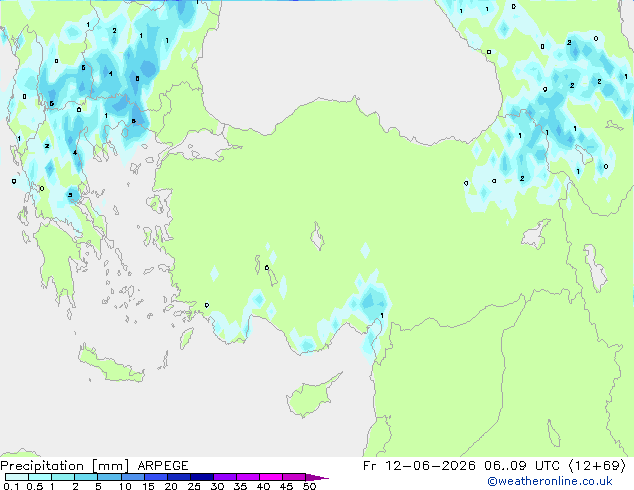
Task: Click the '(12+69)' forecast run label
Action: tap(598, 466)
